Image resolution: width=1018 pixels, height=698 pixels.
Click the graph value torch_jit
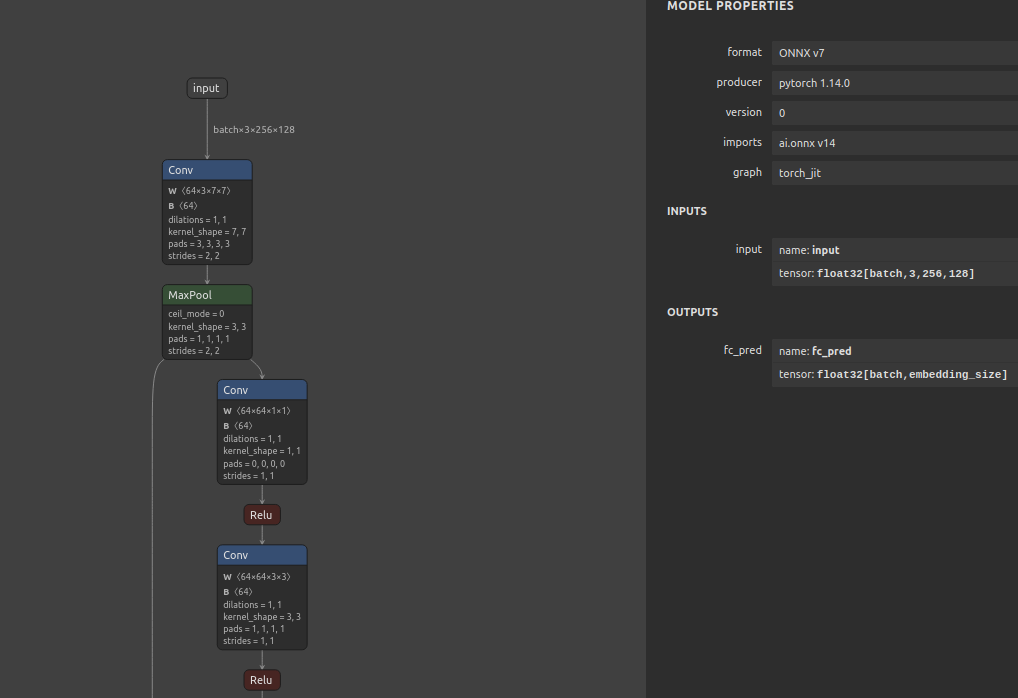[894, 173]
